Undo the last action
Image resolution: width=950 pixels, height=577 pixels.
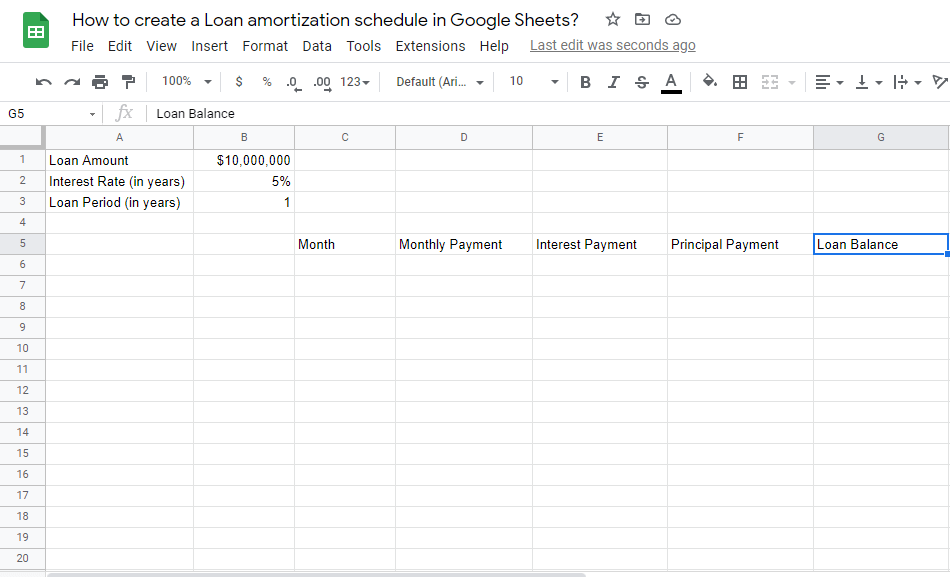[44, 82]
